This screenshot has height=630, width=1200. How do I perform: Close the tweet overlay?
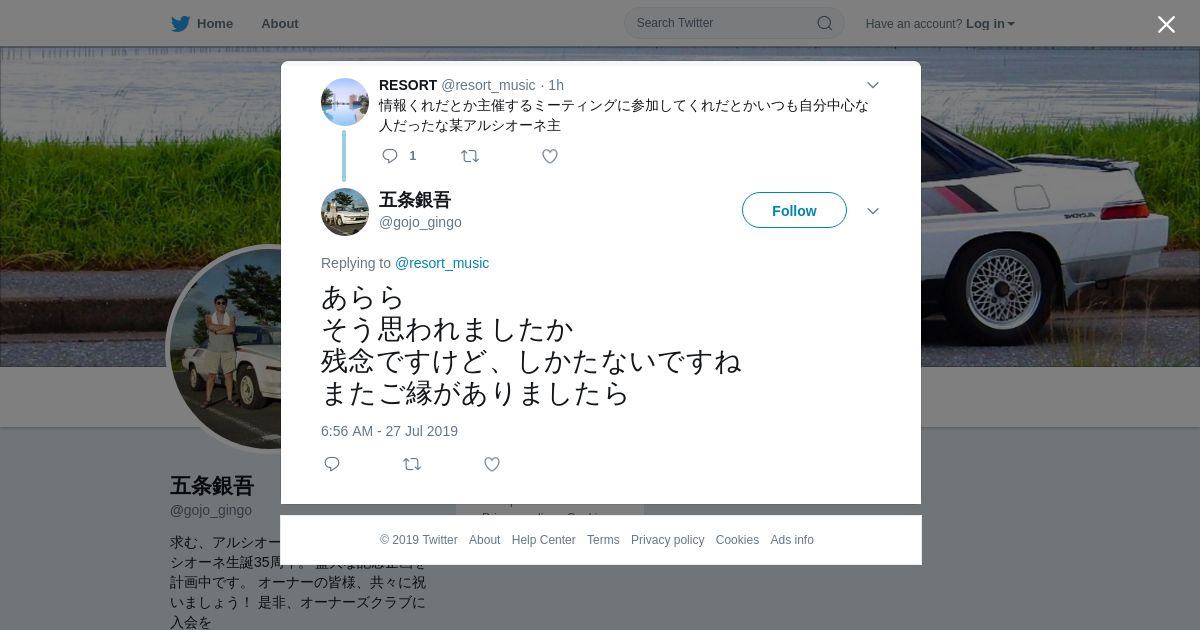click(x=1166, y=25)
